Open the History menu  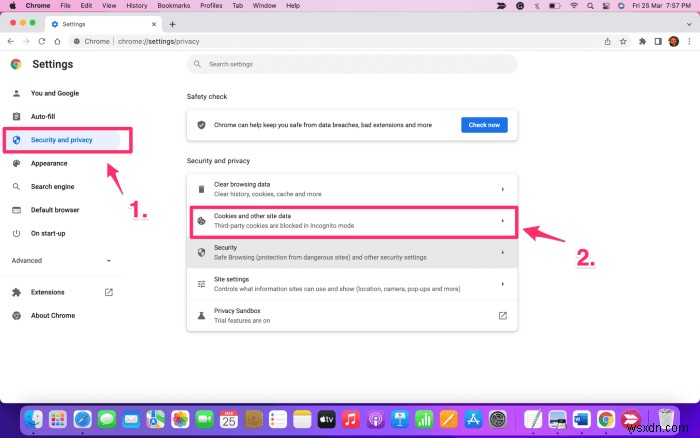click(x=137, y=6)
